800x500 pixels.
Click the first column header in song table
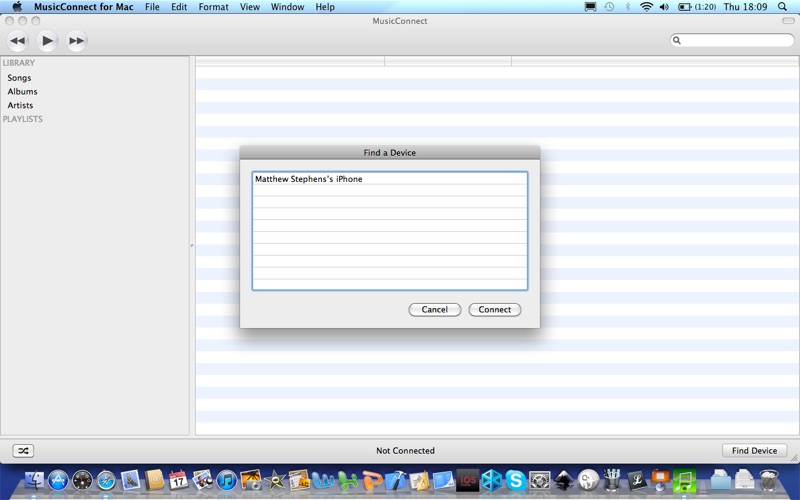click(290, 61)
